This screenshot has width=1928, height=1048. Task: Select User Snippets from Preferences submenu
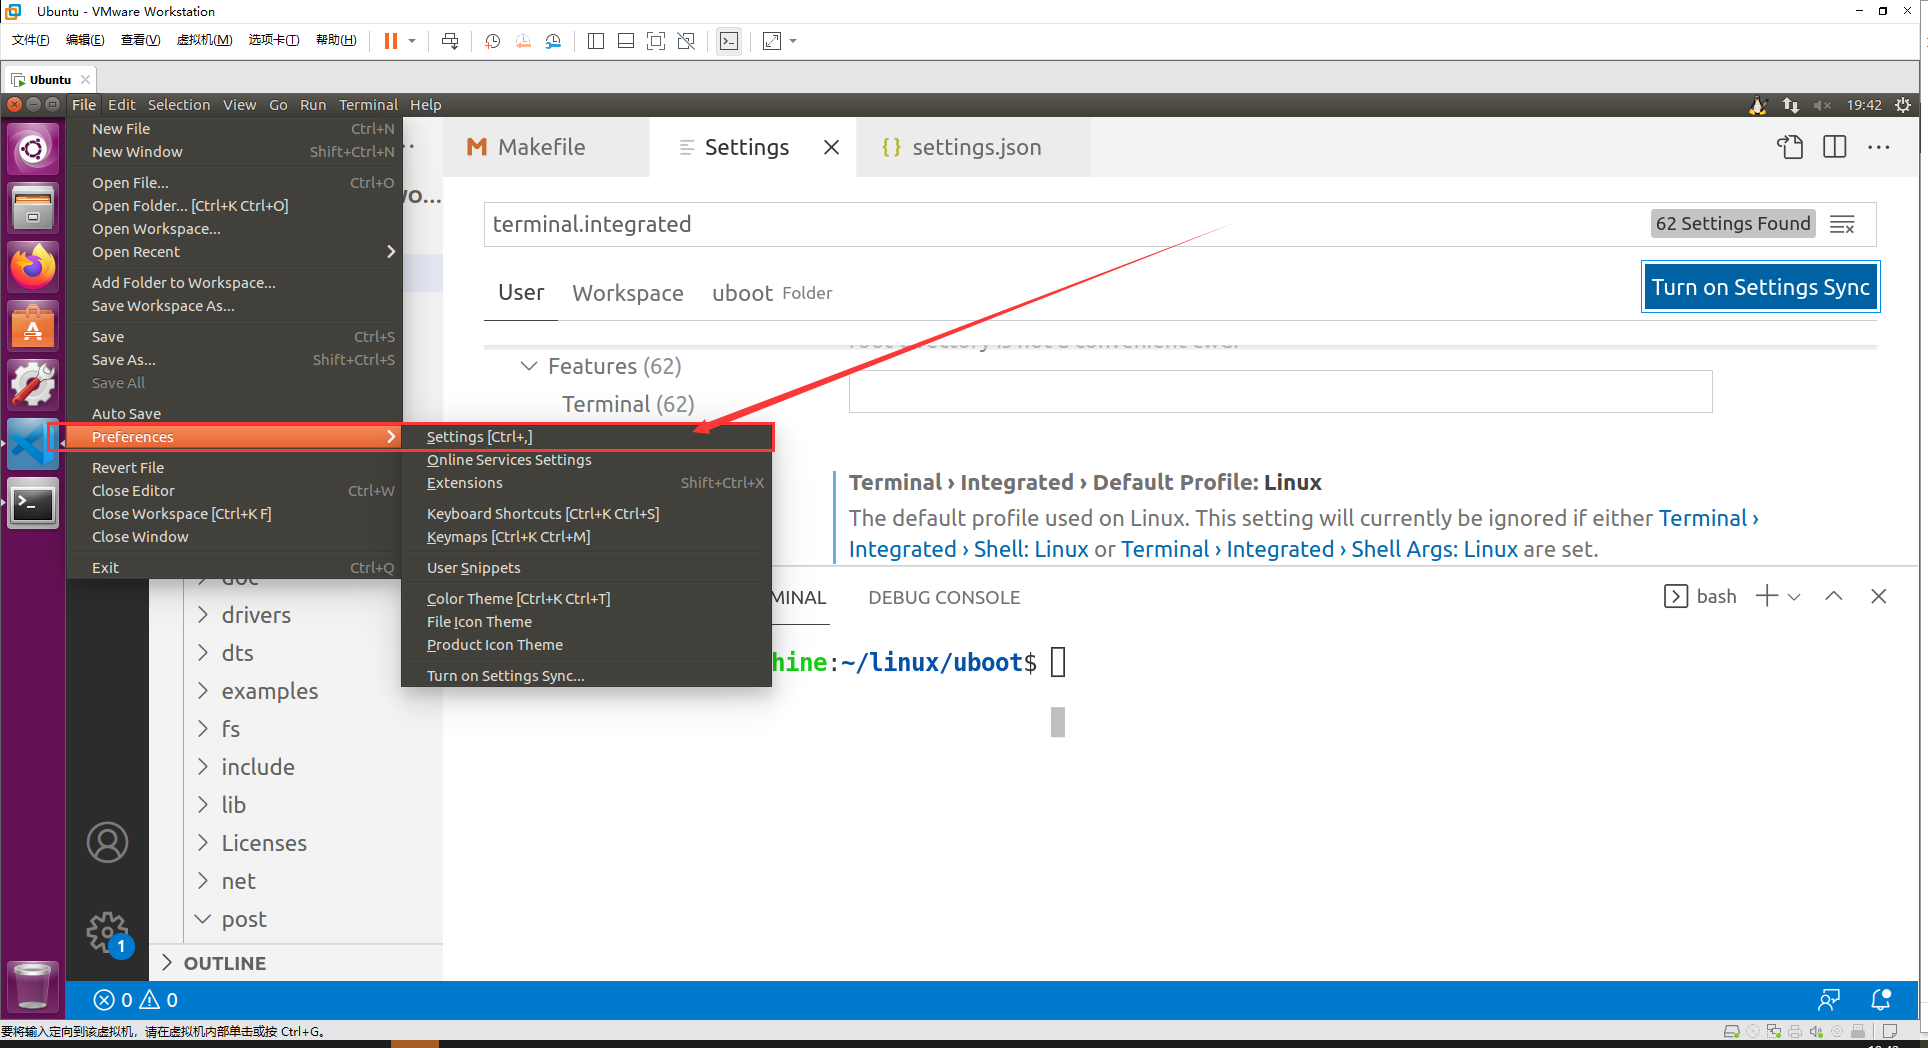point(473,567)
